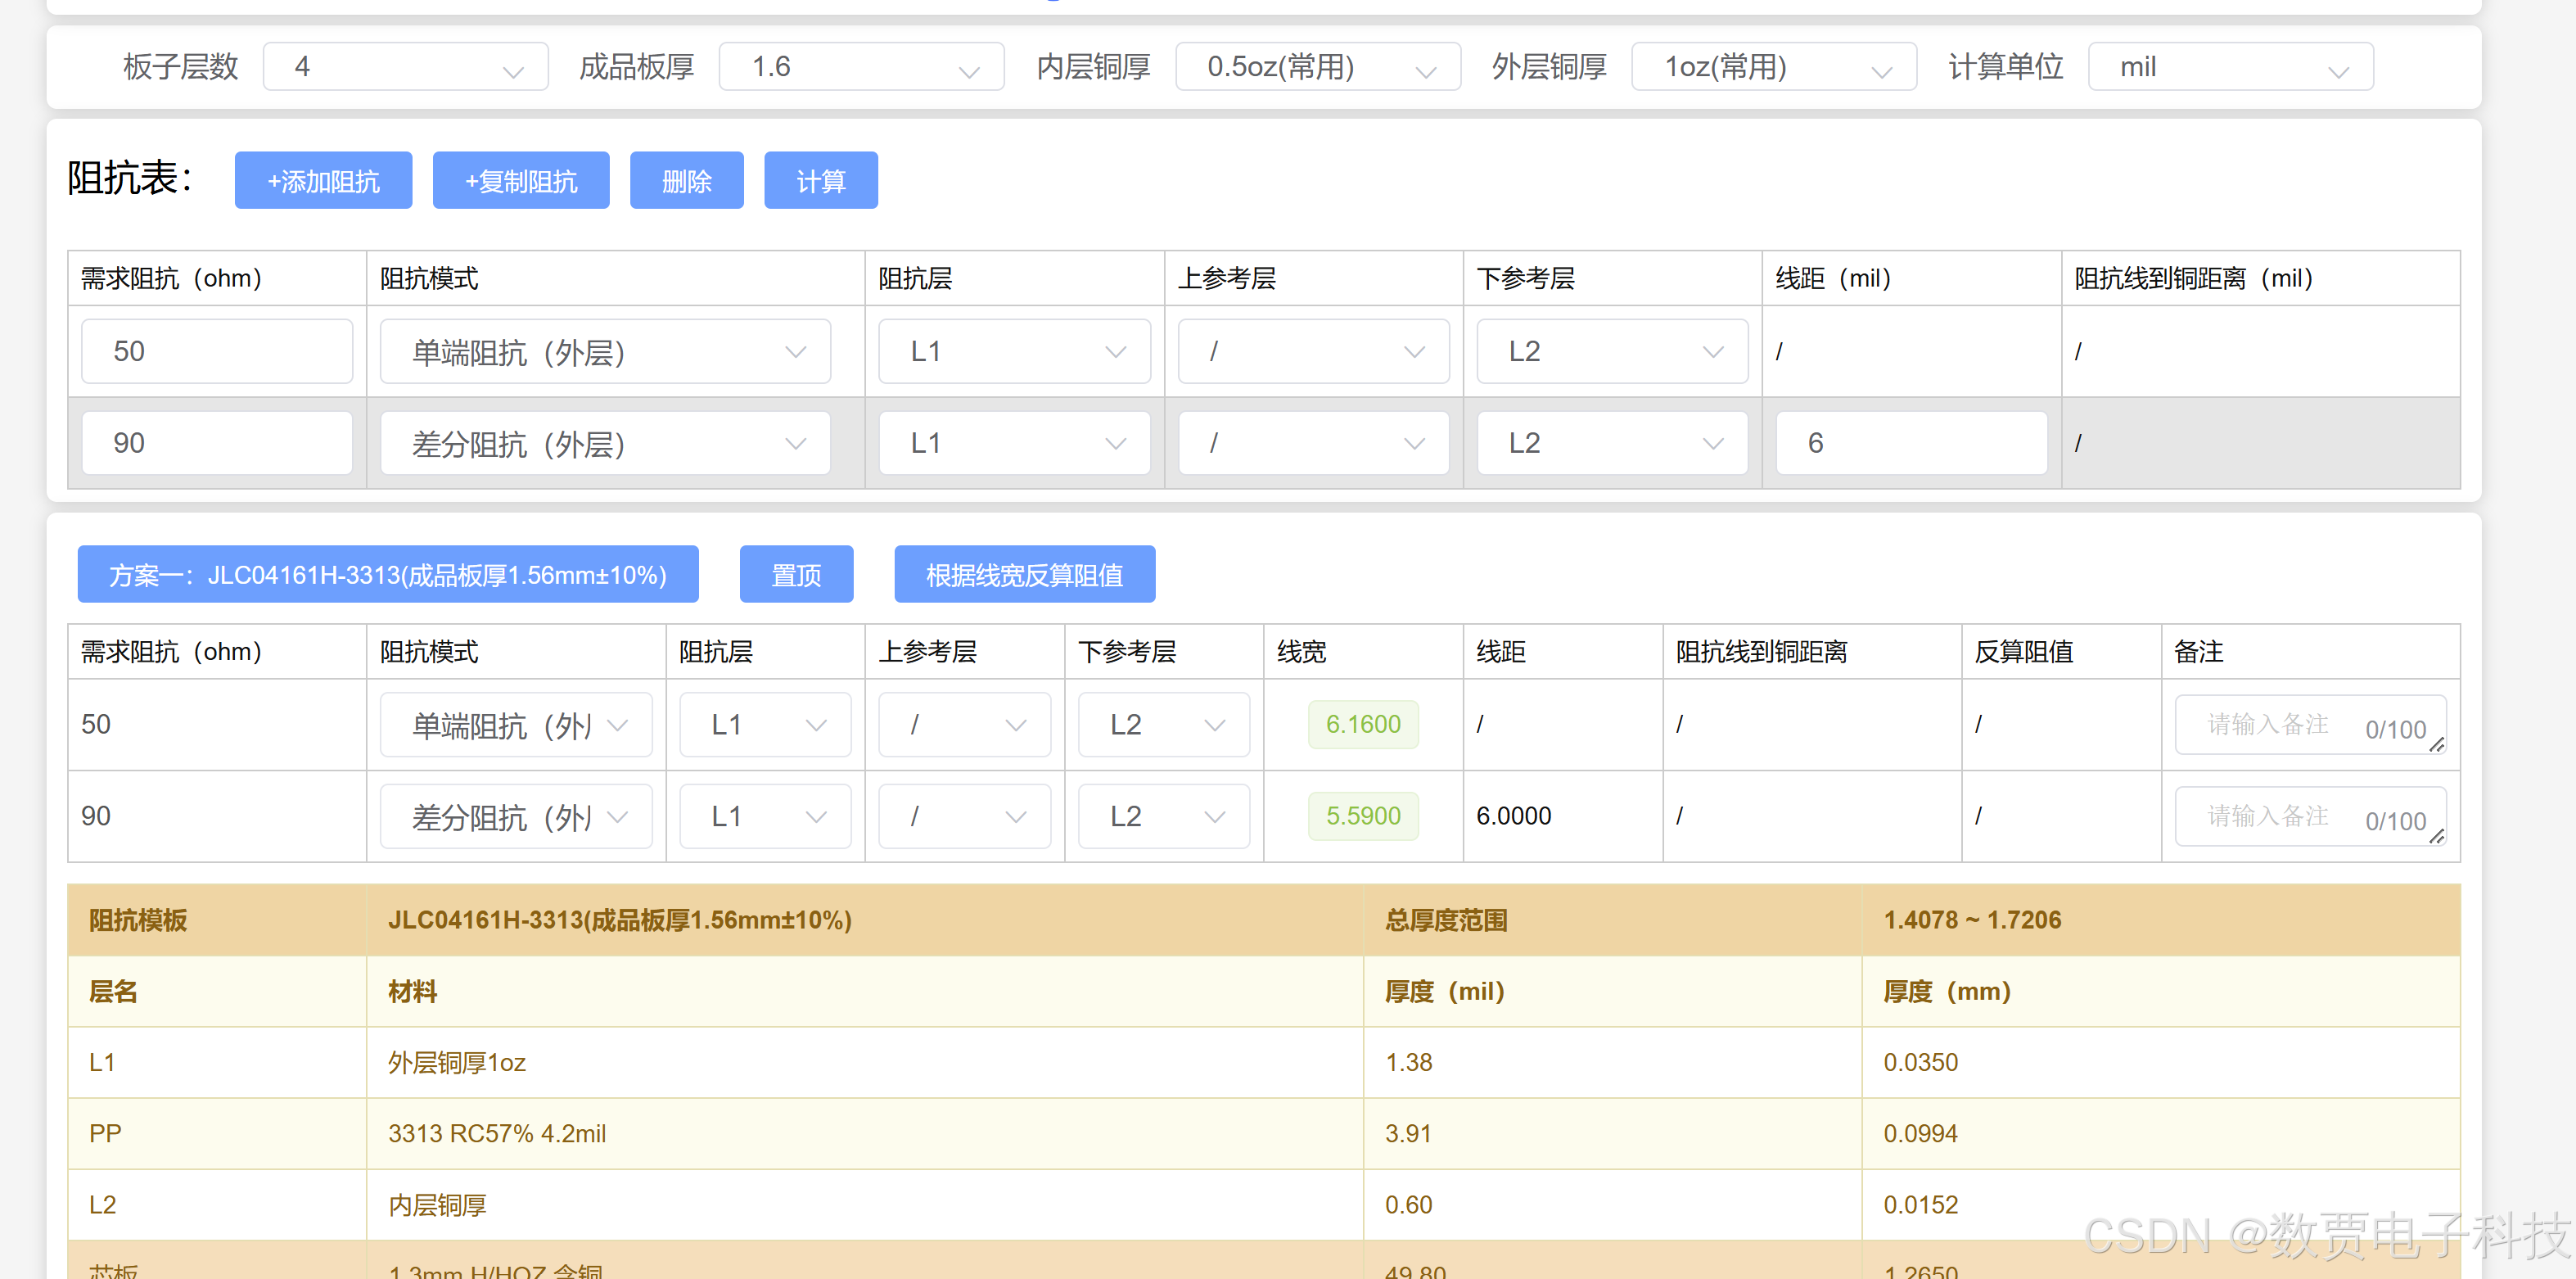Expand the 外层铜厚 1oz dropdown
Viewport: 2576px width, 1279px height.
1773,67
